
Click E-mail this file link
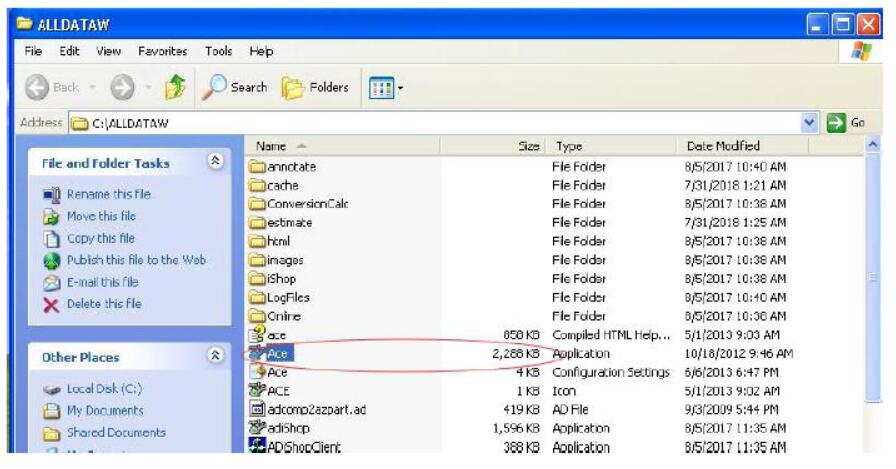coord(102,282)
